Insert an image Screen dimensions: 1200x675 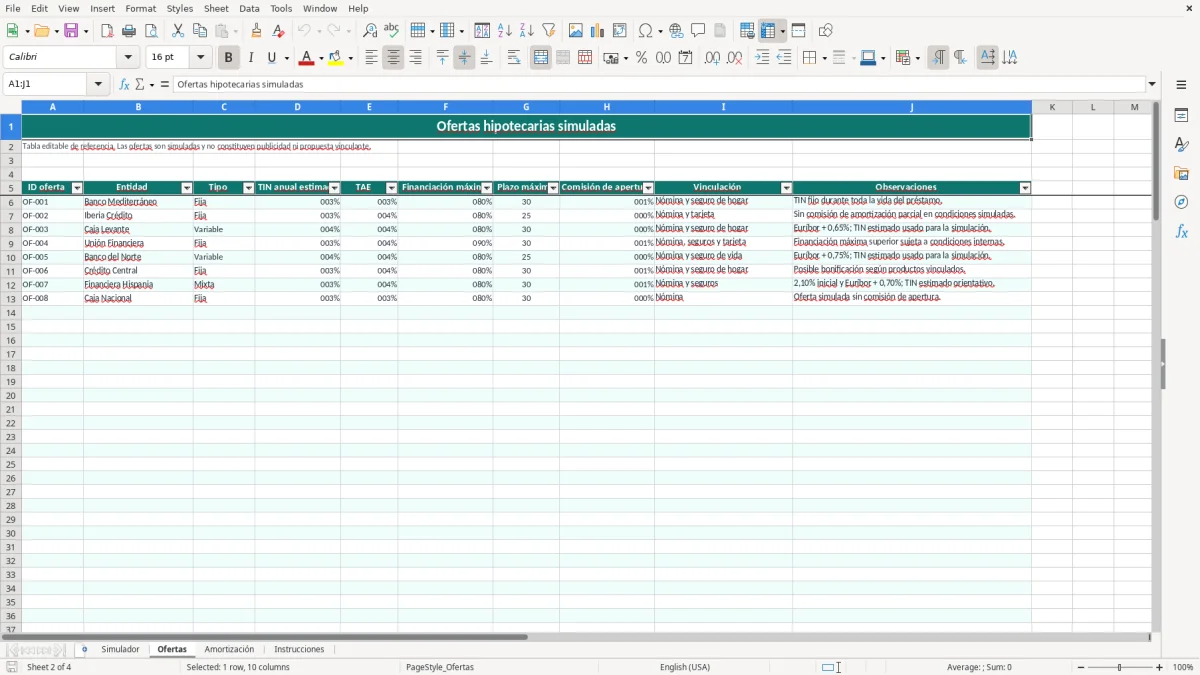point(576,31)
